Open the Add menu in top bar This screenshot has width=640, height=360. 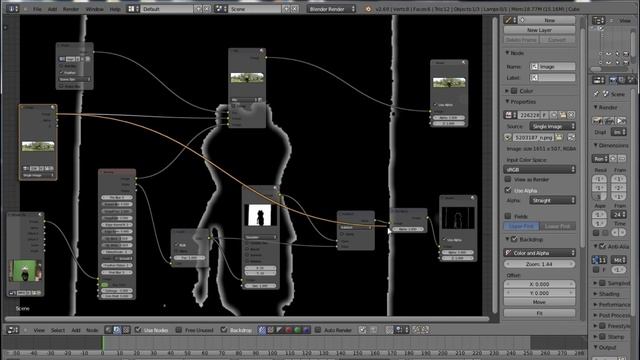(52, 9)
